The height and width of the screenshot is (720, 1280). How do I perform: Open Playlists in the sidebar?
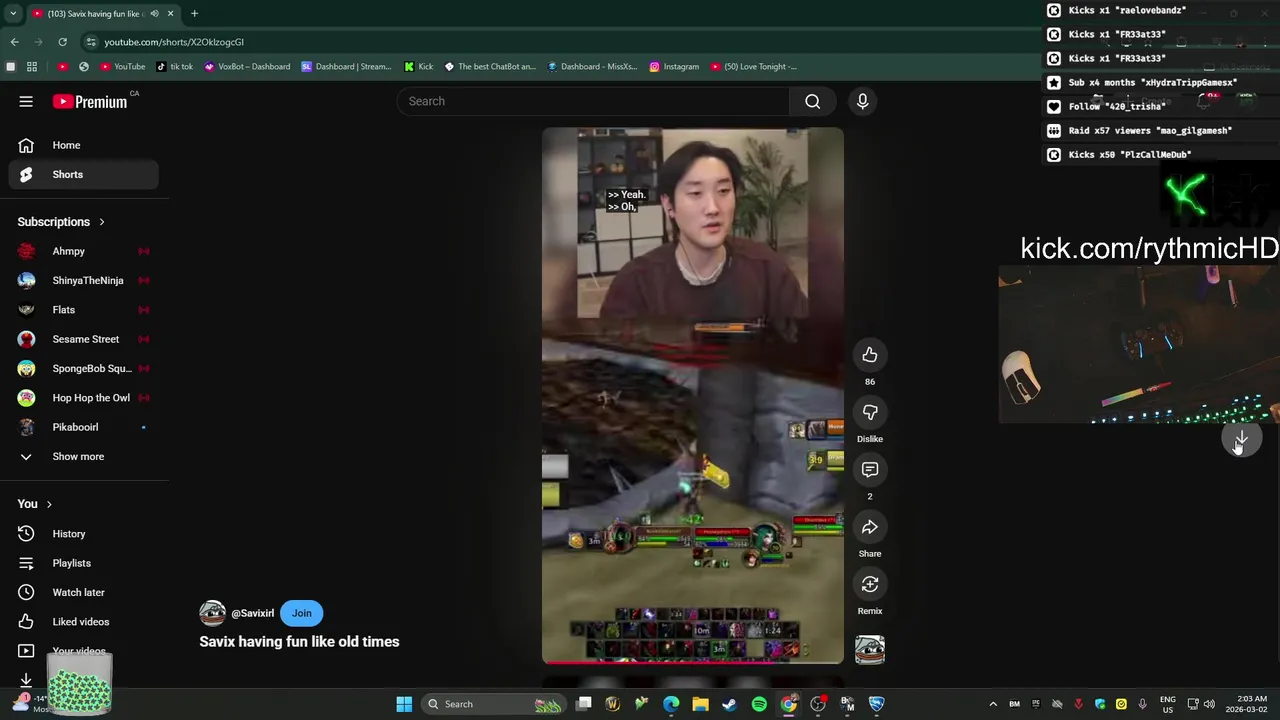84,563
